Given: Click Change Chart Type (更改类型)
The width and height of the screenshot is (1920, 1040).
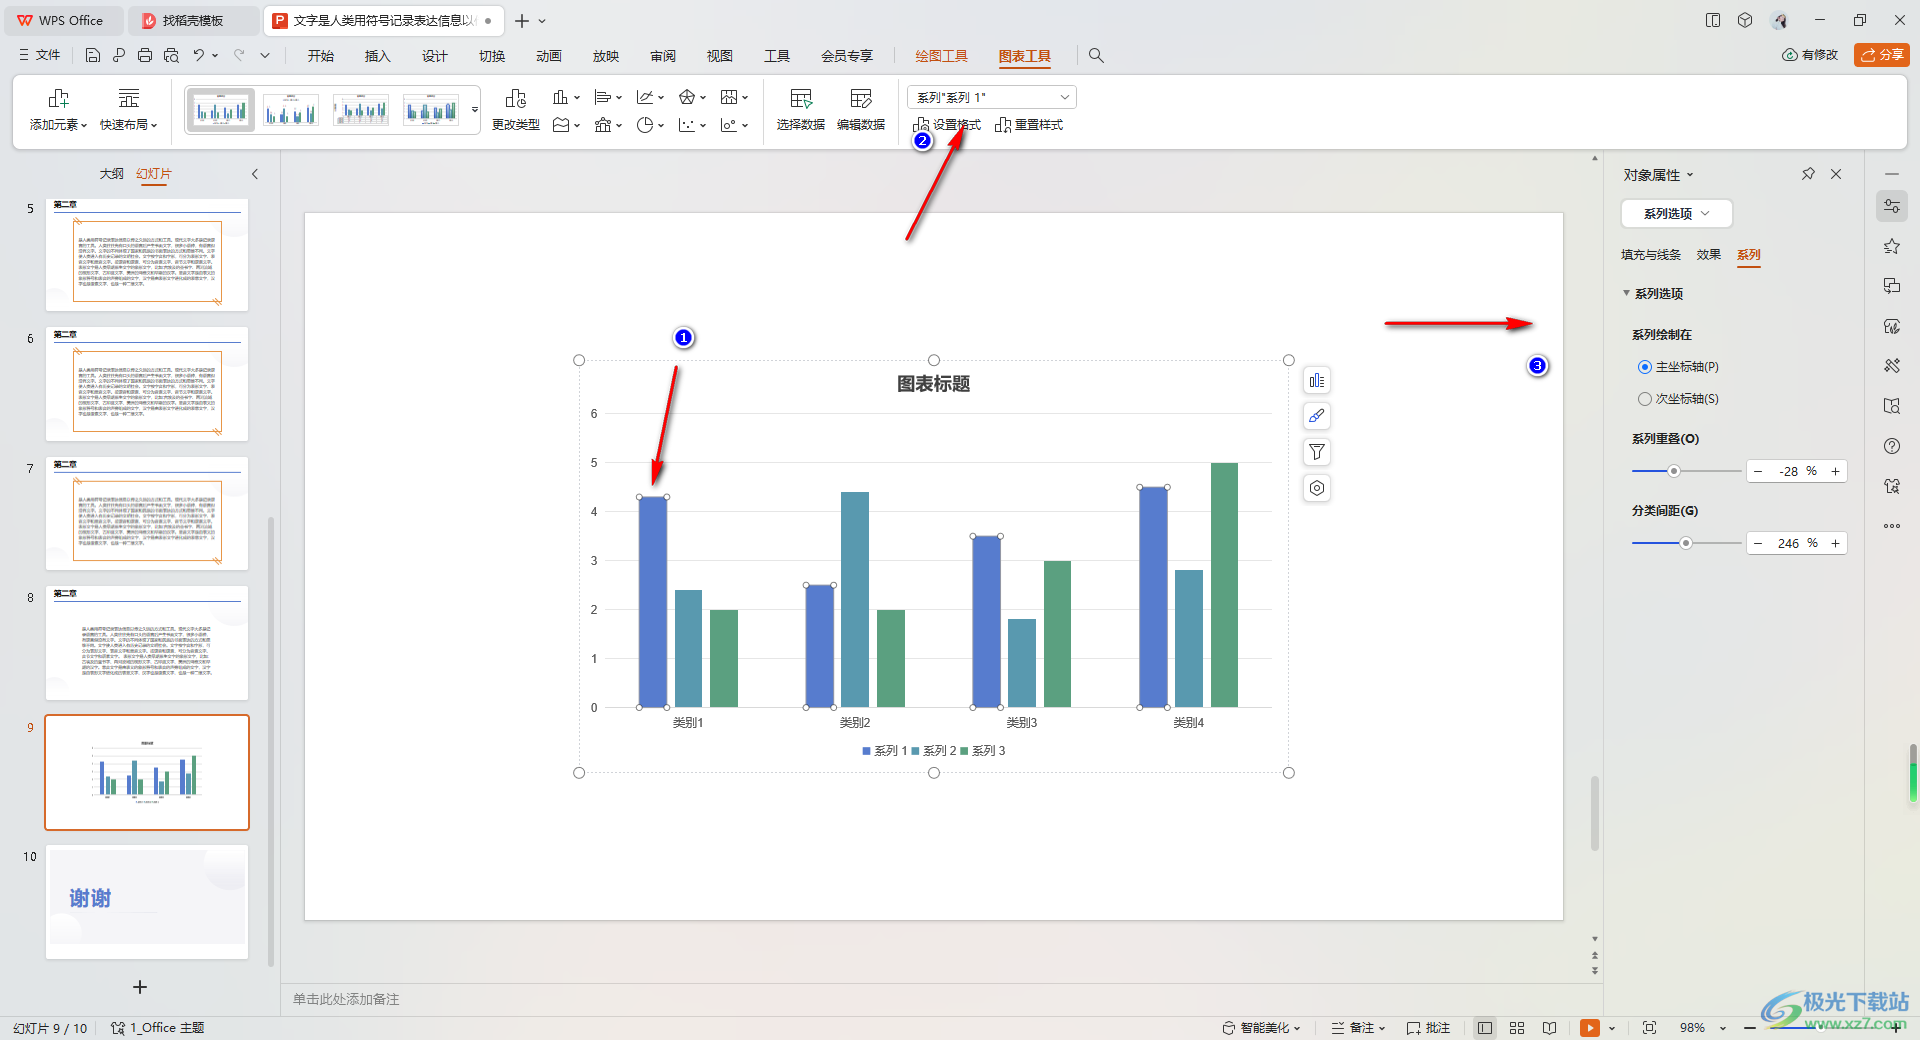Looking at the screenshot, I should [x=516, y=110].
